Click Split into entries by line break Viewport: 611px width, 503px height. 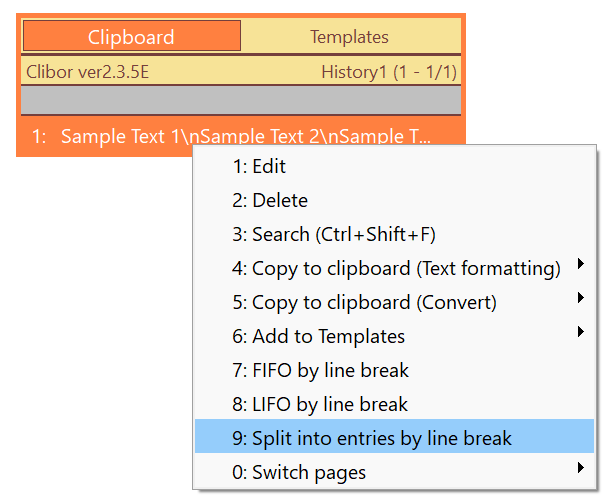[x=394, y=436]
